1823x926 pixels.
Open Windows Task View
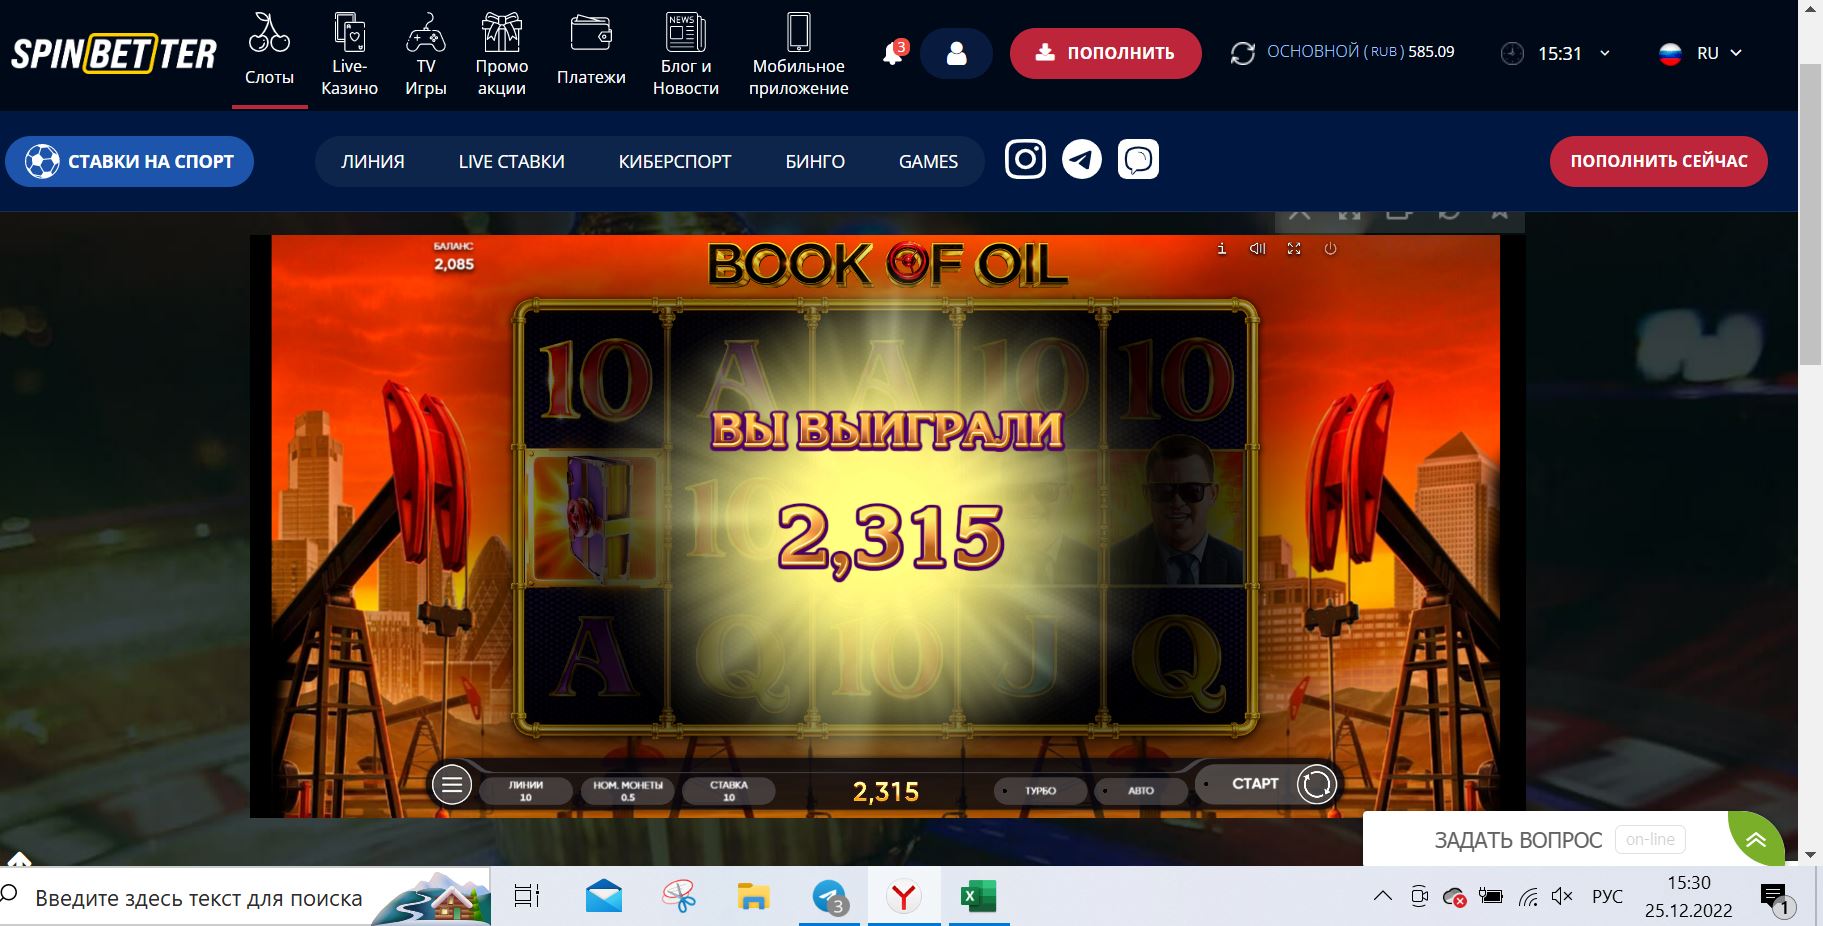[526, 897]
